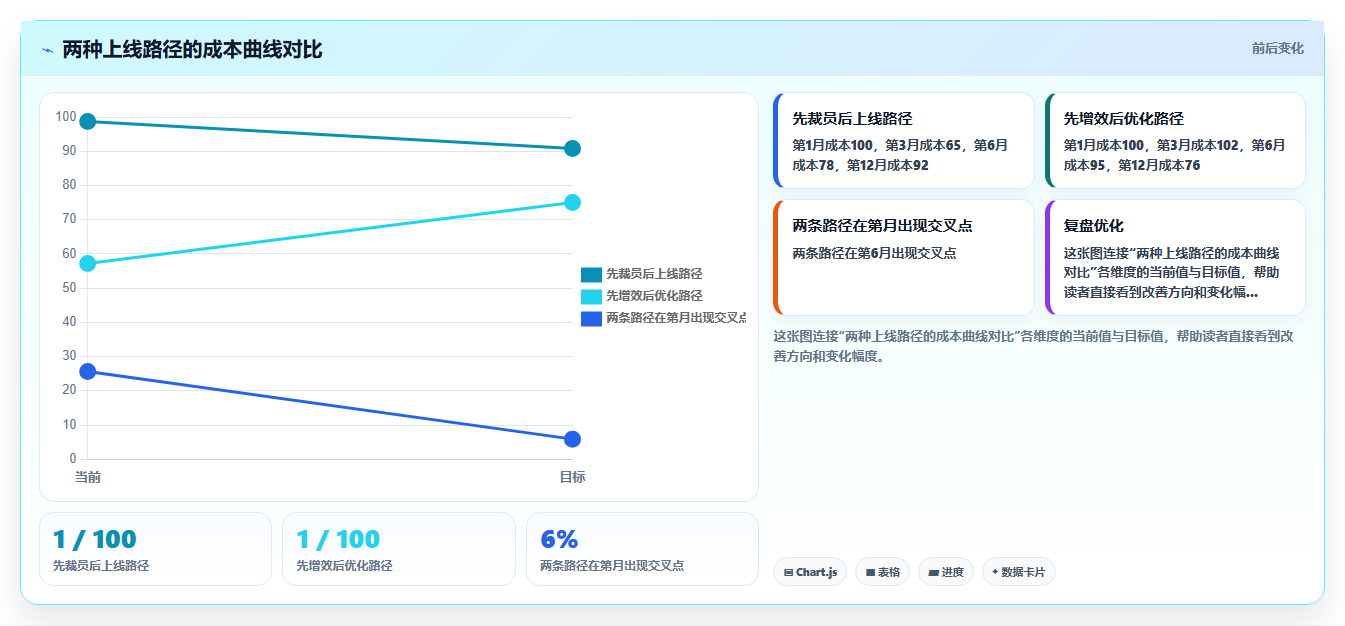
Task: Select the teal data point at 目标
Action: [x=572, y=149]
